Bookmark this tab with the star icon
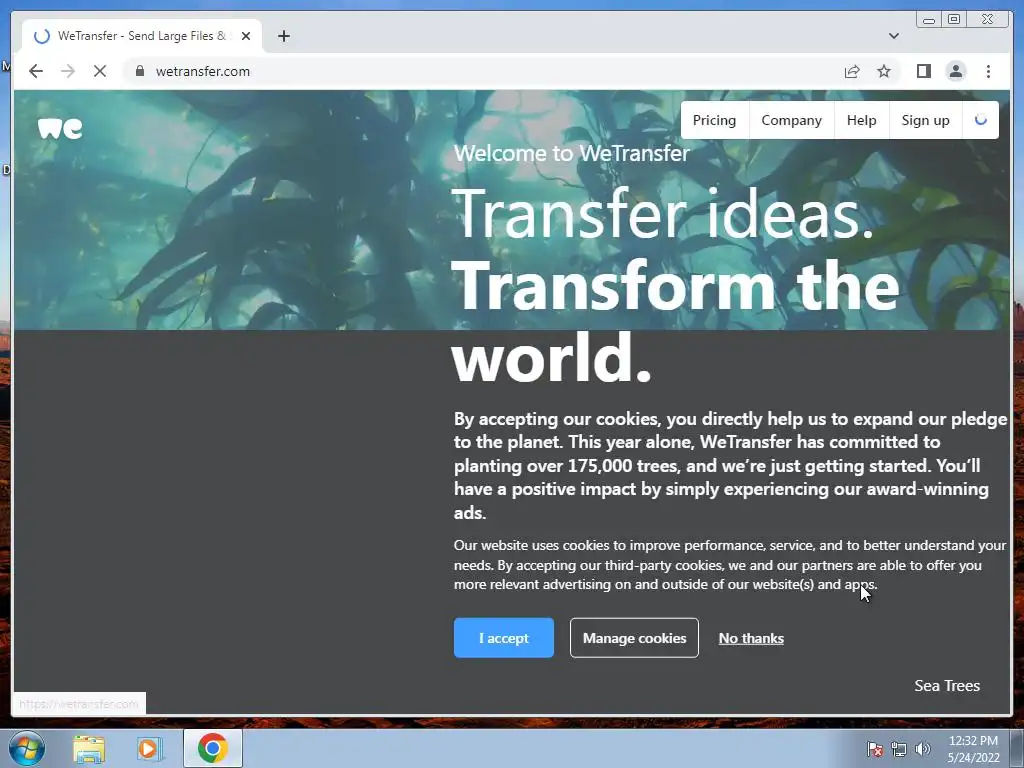This screenshot has height=768, width=1024. pyautogui.click(x=884, y=71)
